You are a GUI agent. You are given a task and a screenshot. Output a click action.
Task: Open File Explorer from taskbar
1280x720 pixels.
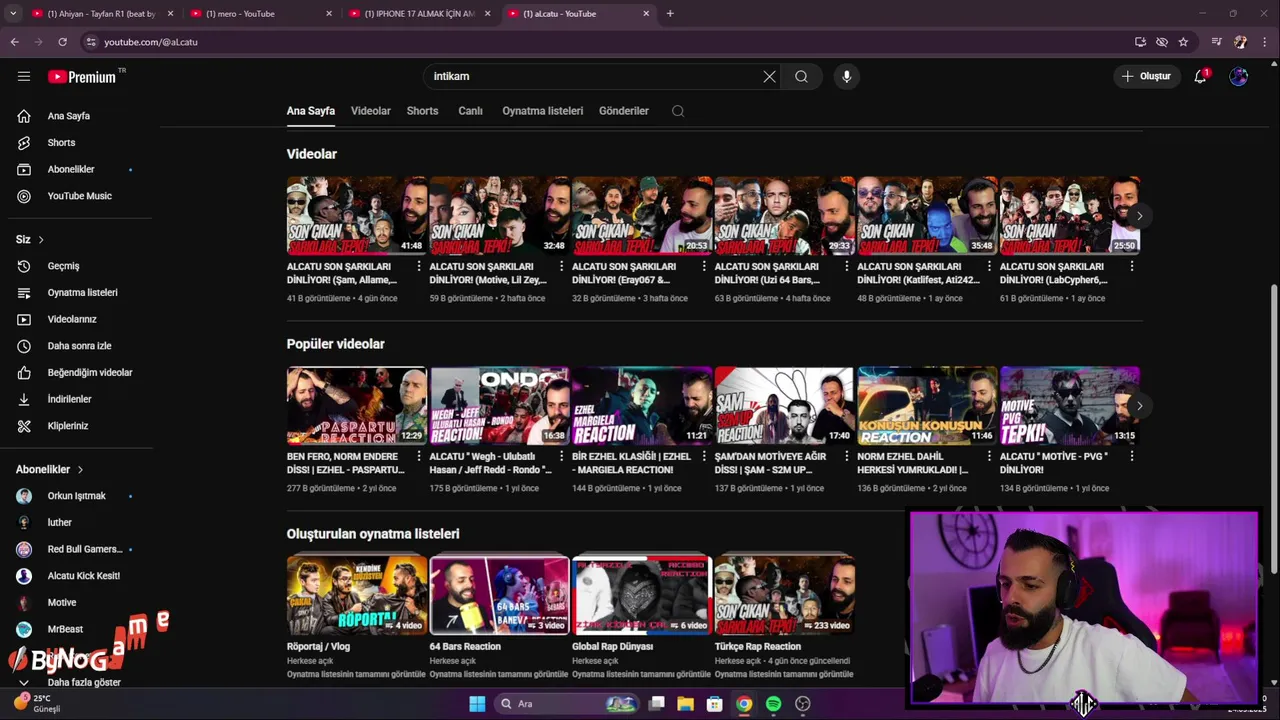(x=685, y=704)
